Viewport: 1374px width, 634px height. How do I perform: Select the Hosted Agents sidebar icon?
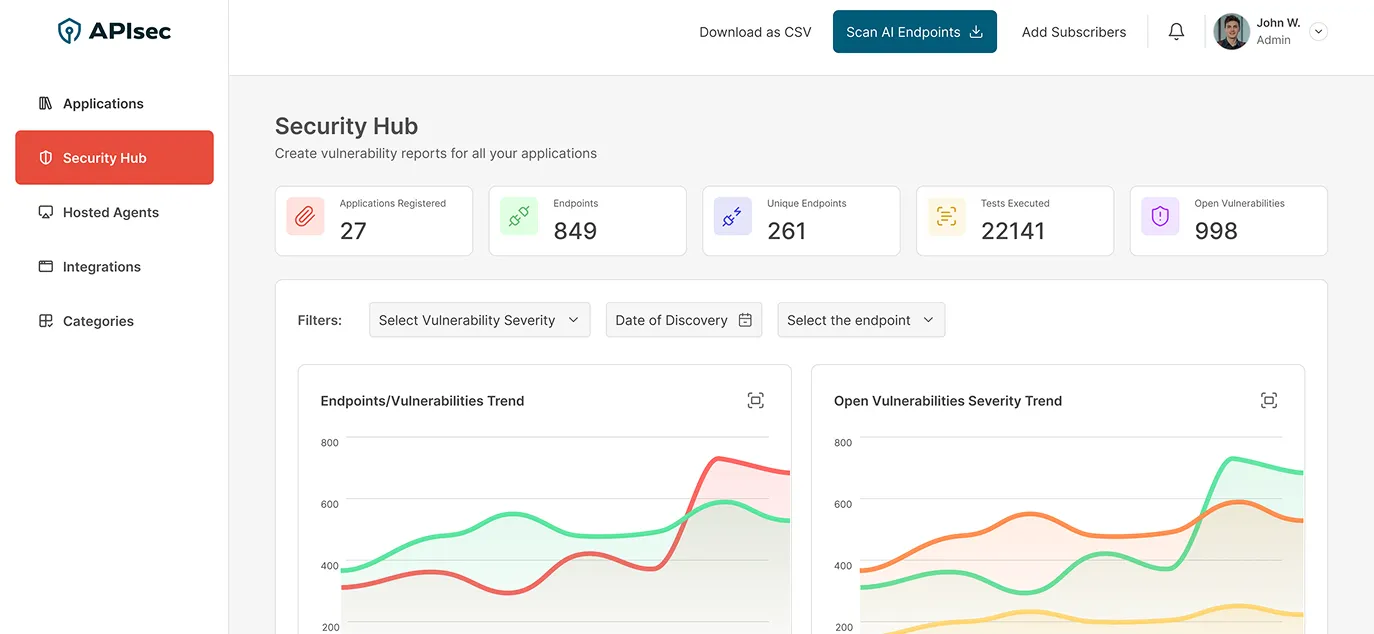(44, 212)
